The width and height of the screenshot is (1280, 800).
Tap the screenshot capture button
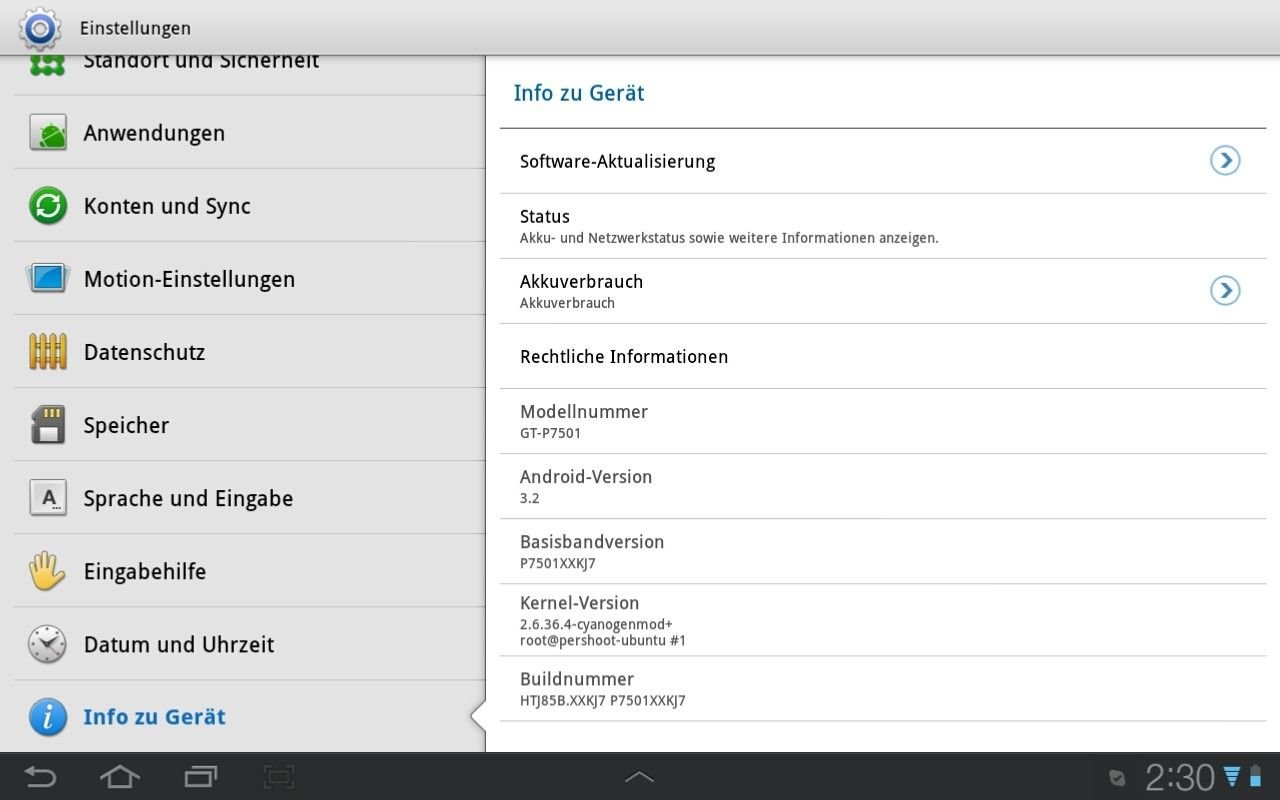(x=279, y=776)
